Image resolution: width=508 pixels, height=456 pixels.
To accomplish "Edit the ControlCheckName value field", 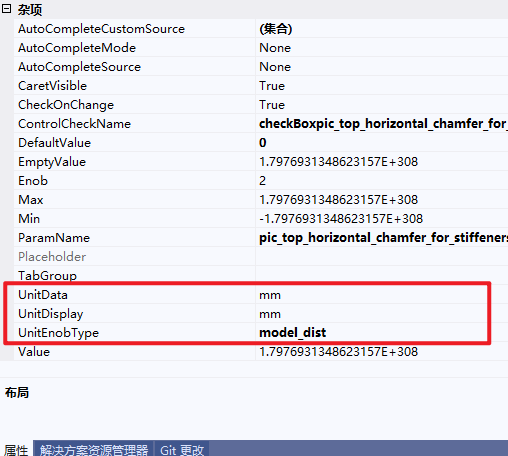I will pos(382,124).
